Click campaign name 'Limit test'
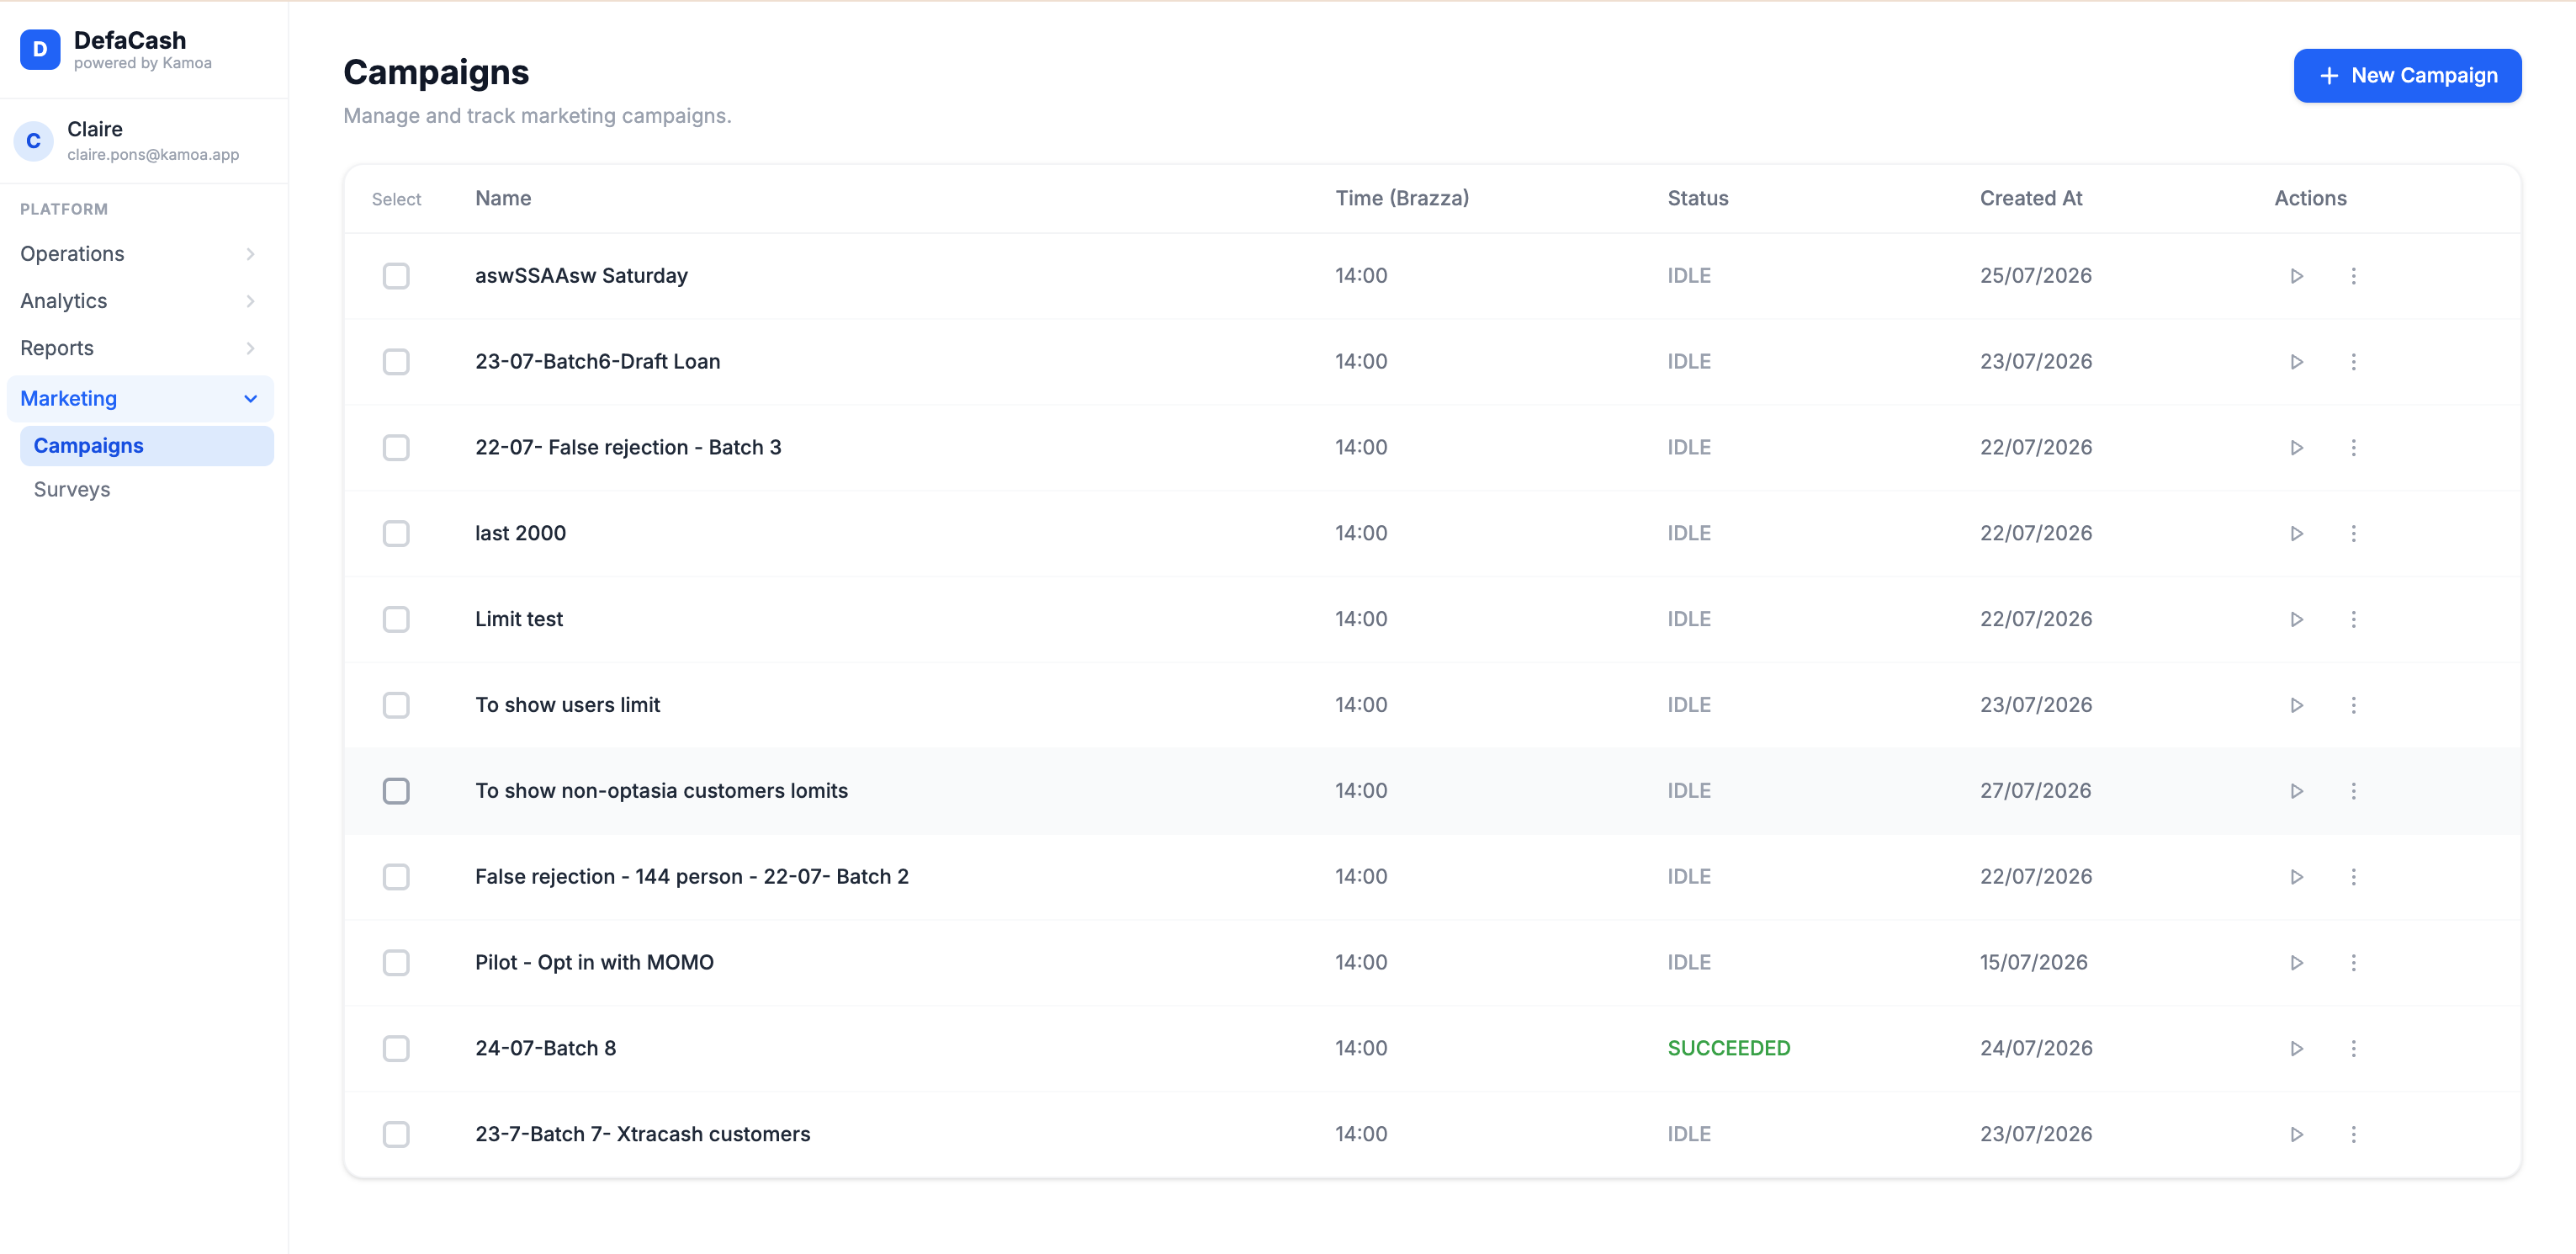Image resolution: width=2576 pixels, height=1254 pixels. [519, 620]
